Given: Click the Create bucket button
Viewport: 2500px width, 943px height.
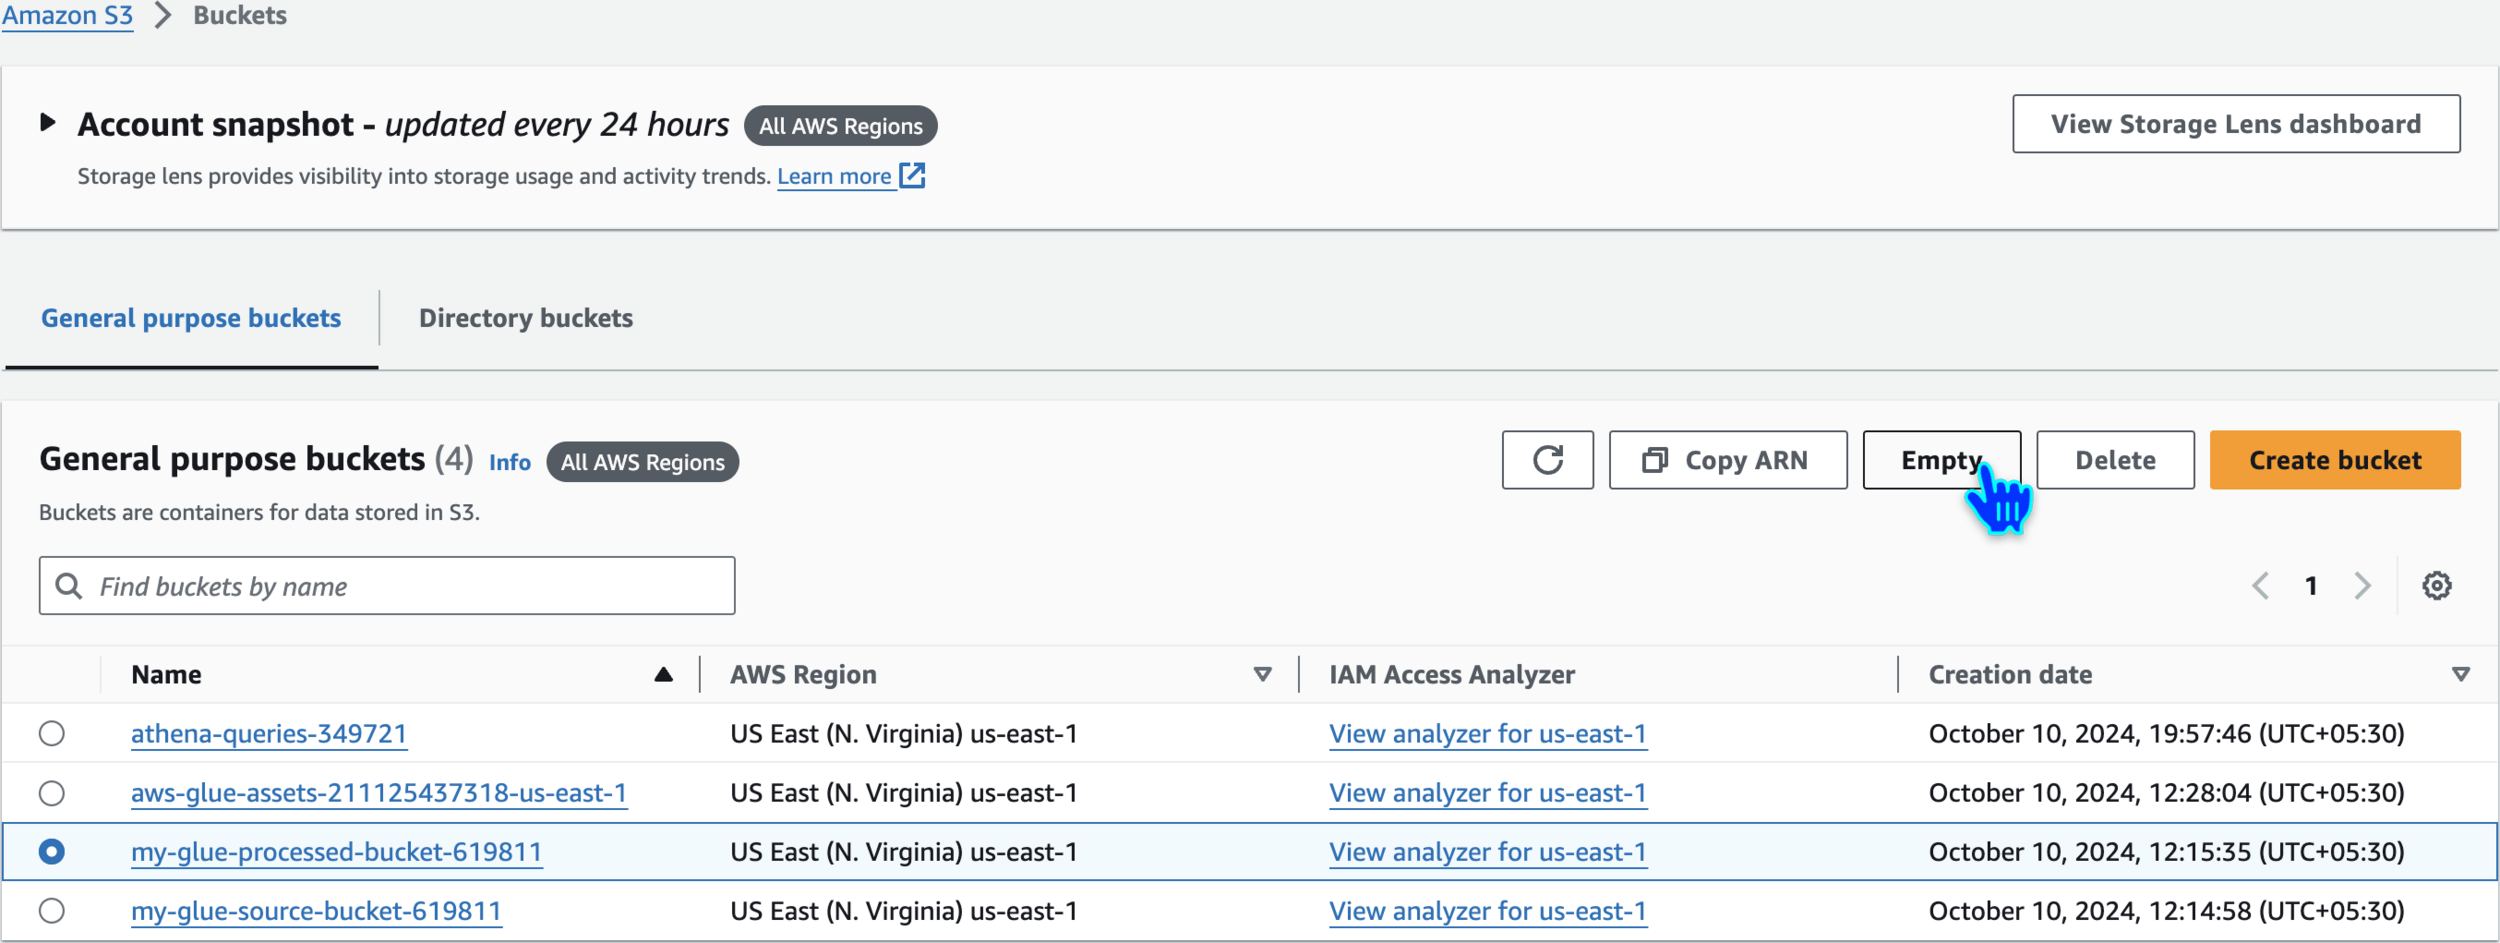Looking at the screenshot, I should coord(2334,460).
